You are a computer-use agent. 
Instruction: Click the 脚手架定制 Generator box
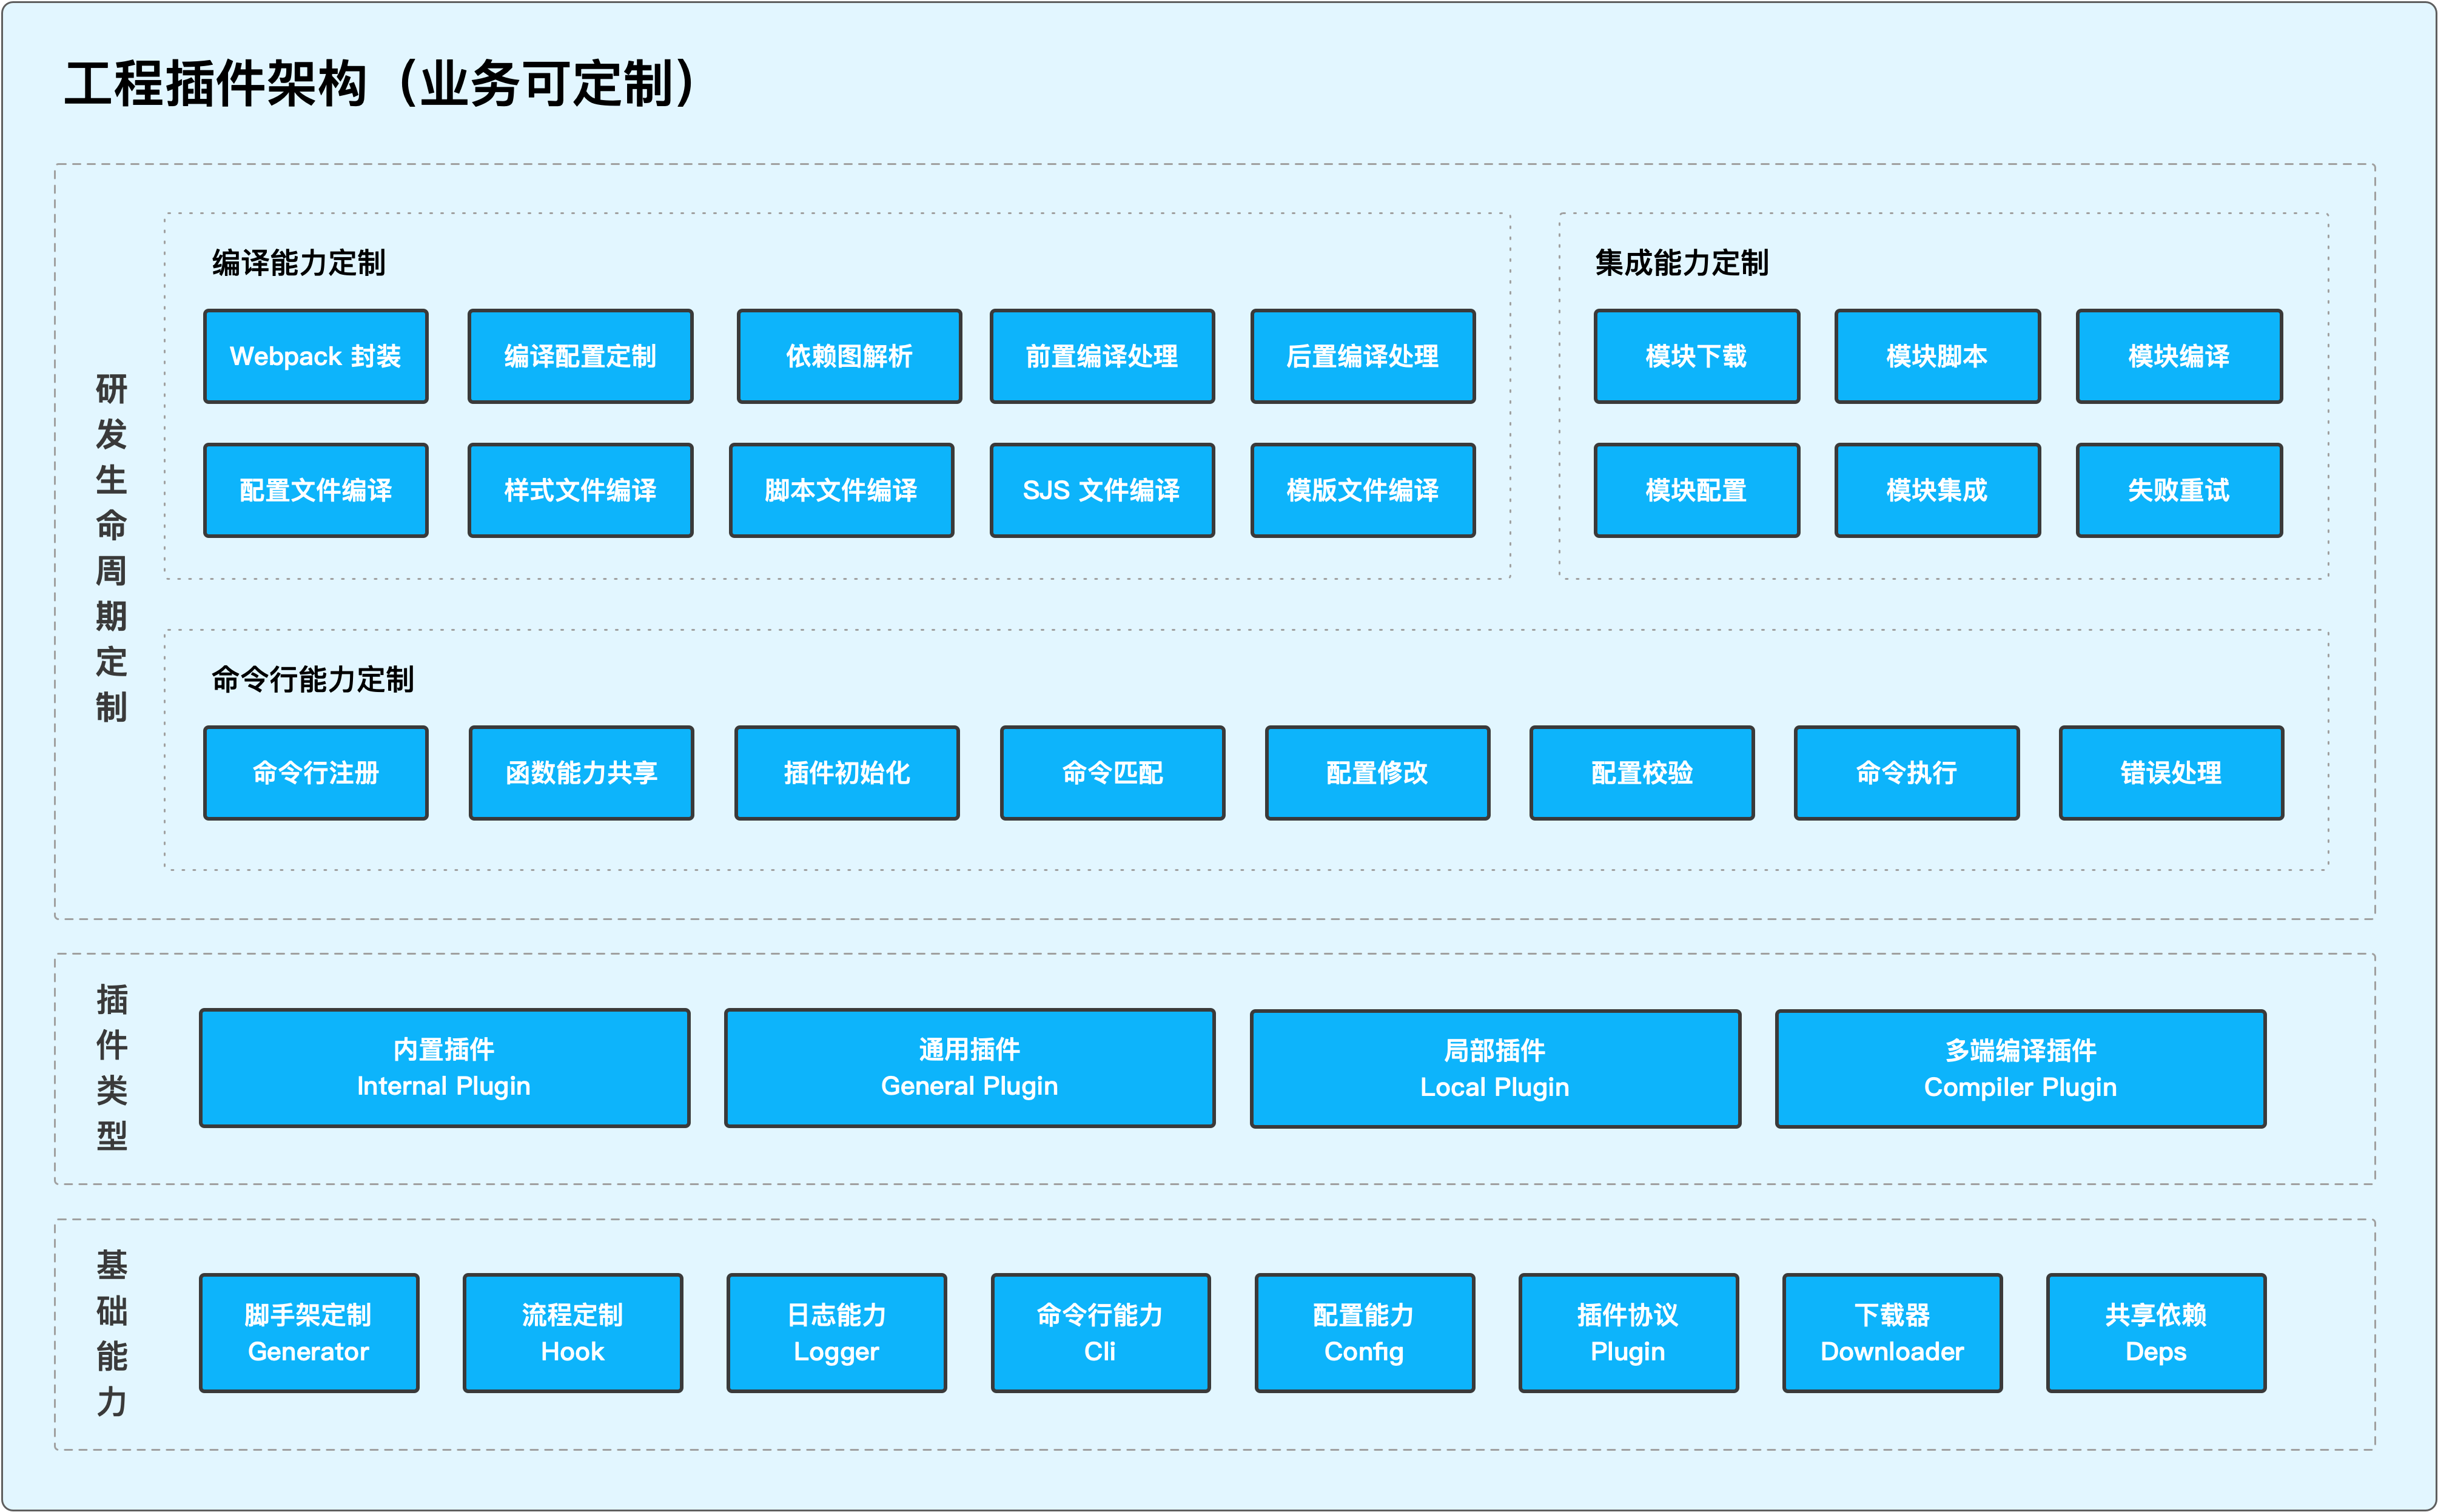308,1333
